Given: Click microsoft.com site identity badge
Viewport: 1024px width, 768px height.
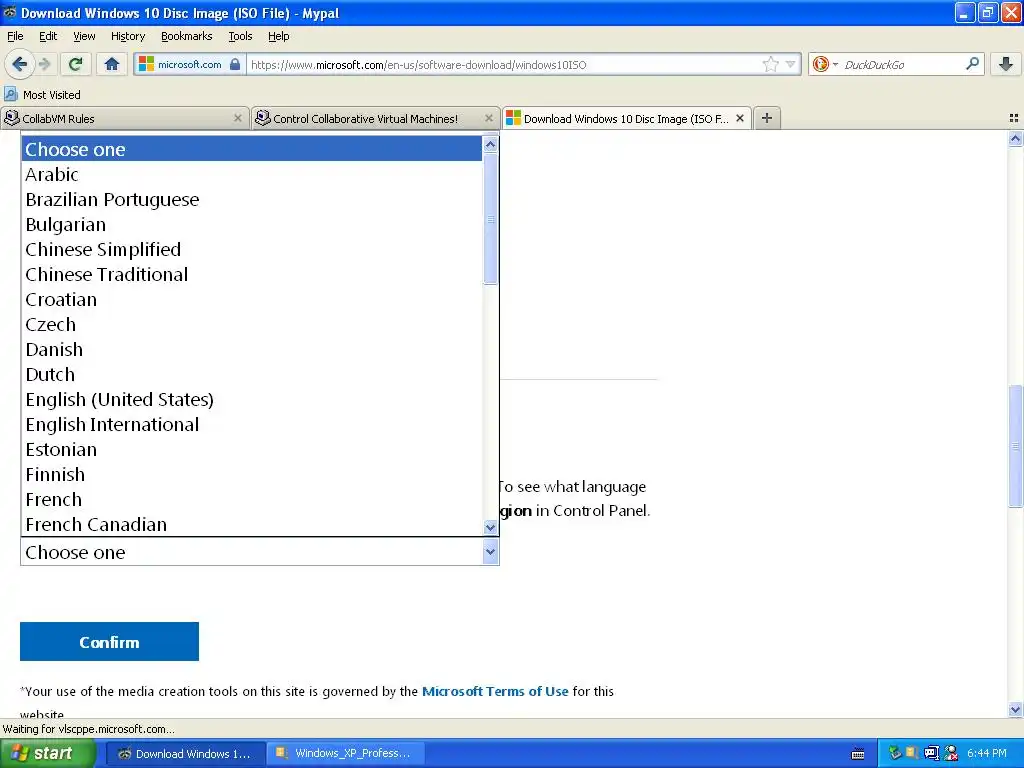Looking at the screenshot, I should tap(189, 64).
